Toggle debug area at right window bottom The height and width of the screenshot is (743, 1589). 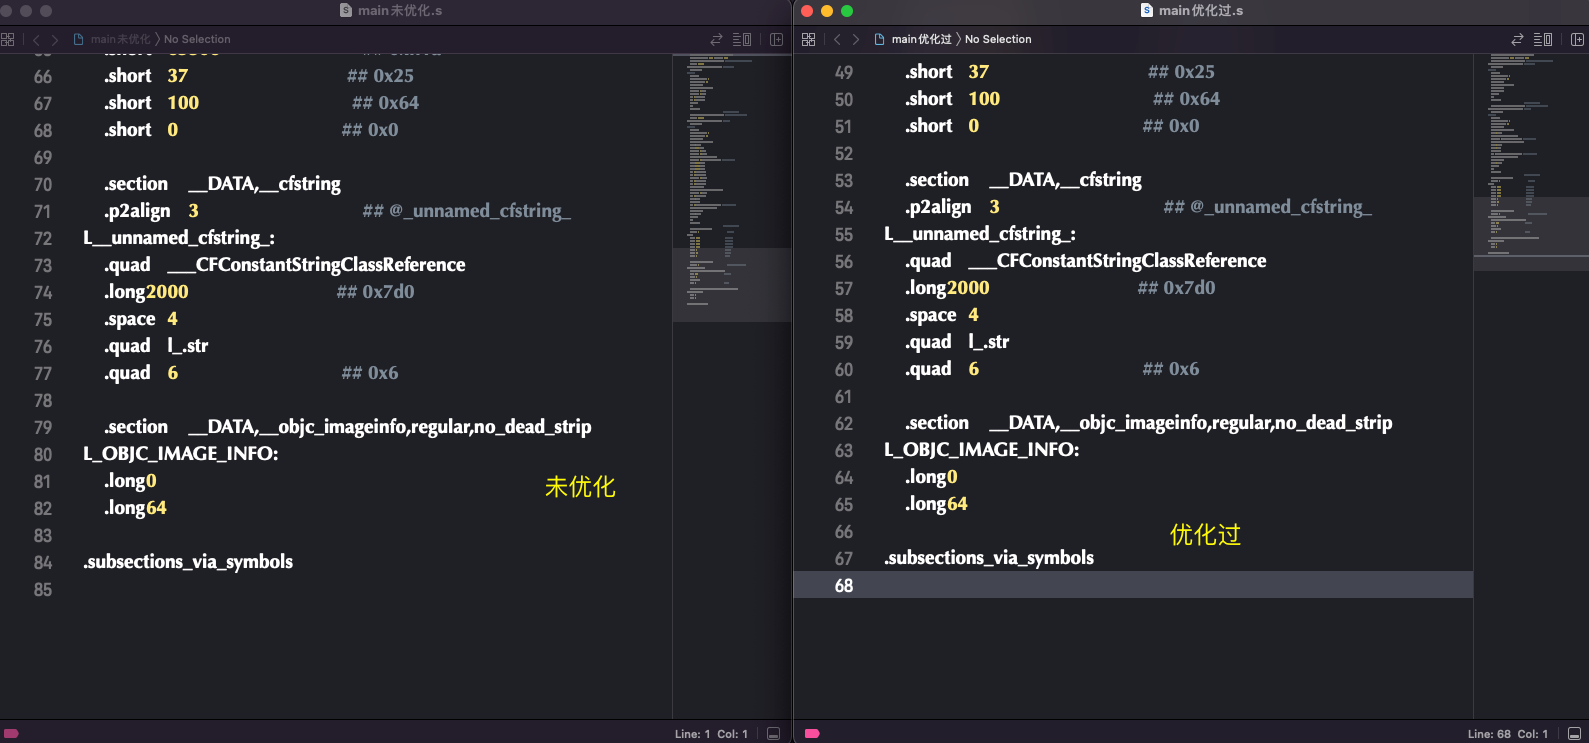pyautogui.click(x=1574, y=733)
